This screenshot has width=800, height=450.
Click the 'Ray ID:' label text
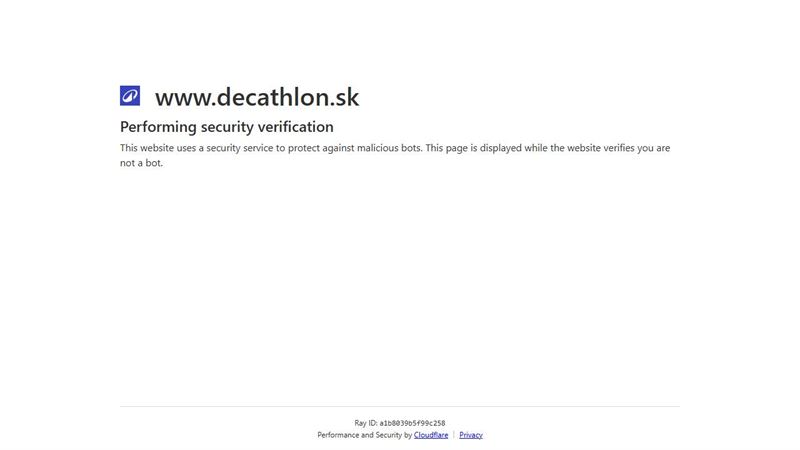point(365,423)
